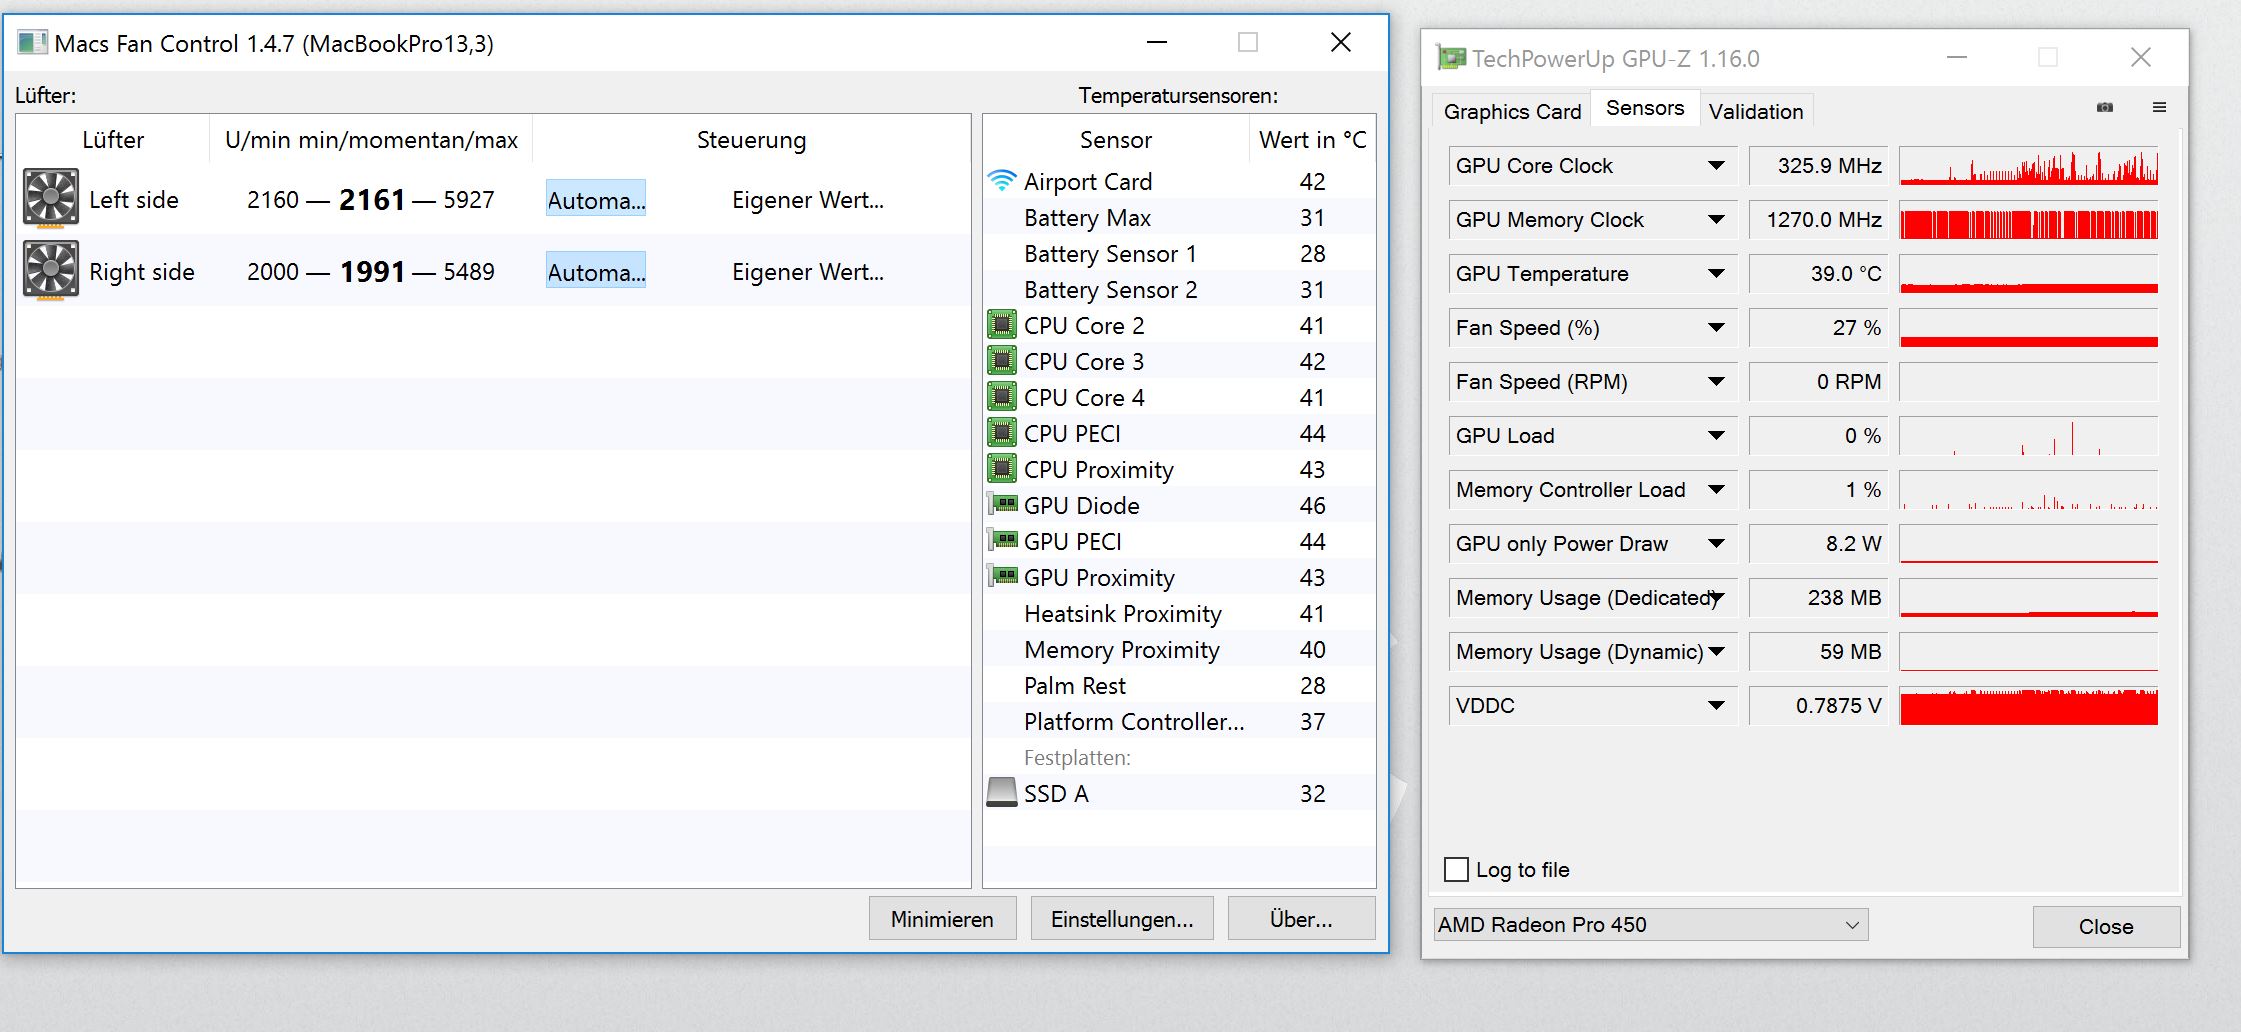Viewport: 2241px width, 1032px height.
Task: Click the Airport Card wifi icon
Action: pyautogui.click(x=1001, y=181)
